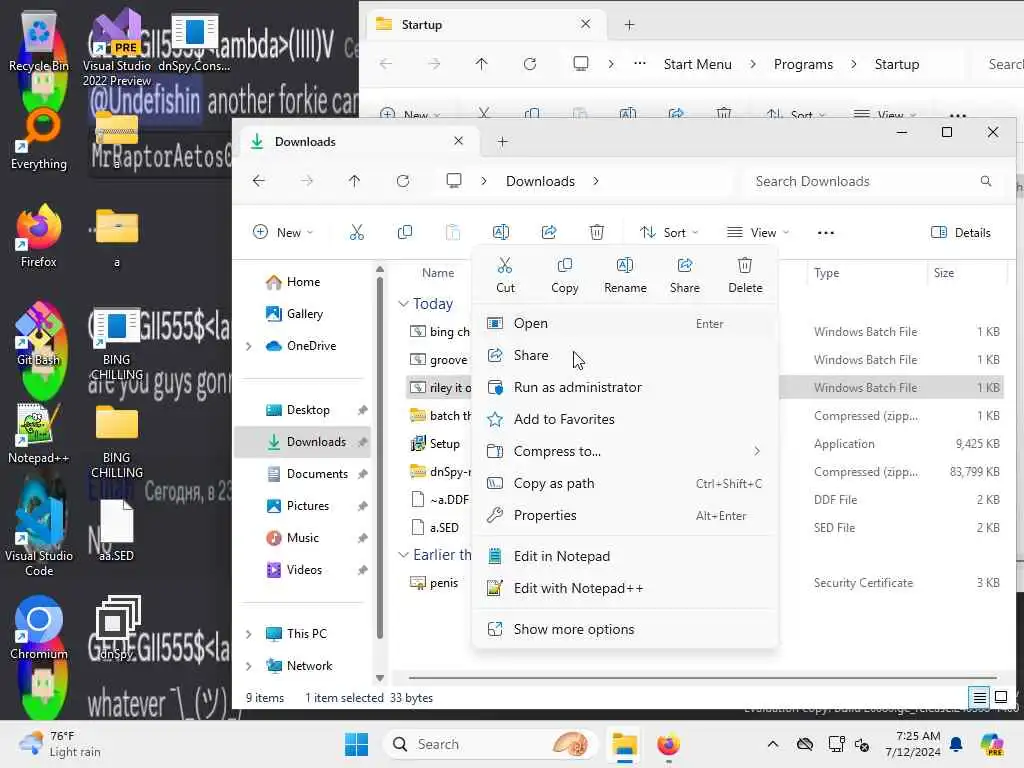Click the See more ellipsis in Downloads toolbar
This screenshot has width=1024, height=768.
[826, 232]
